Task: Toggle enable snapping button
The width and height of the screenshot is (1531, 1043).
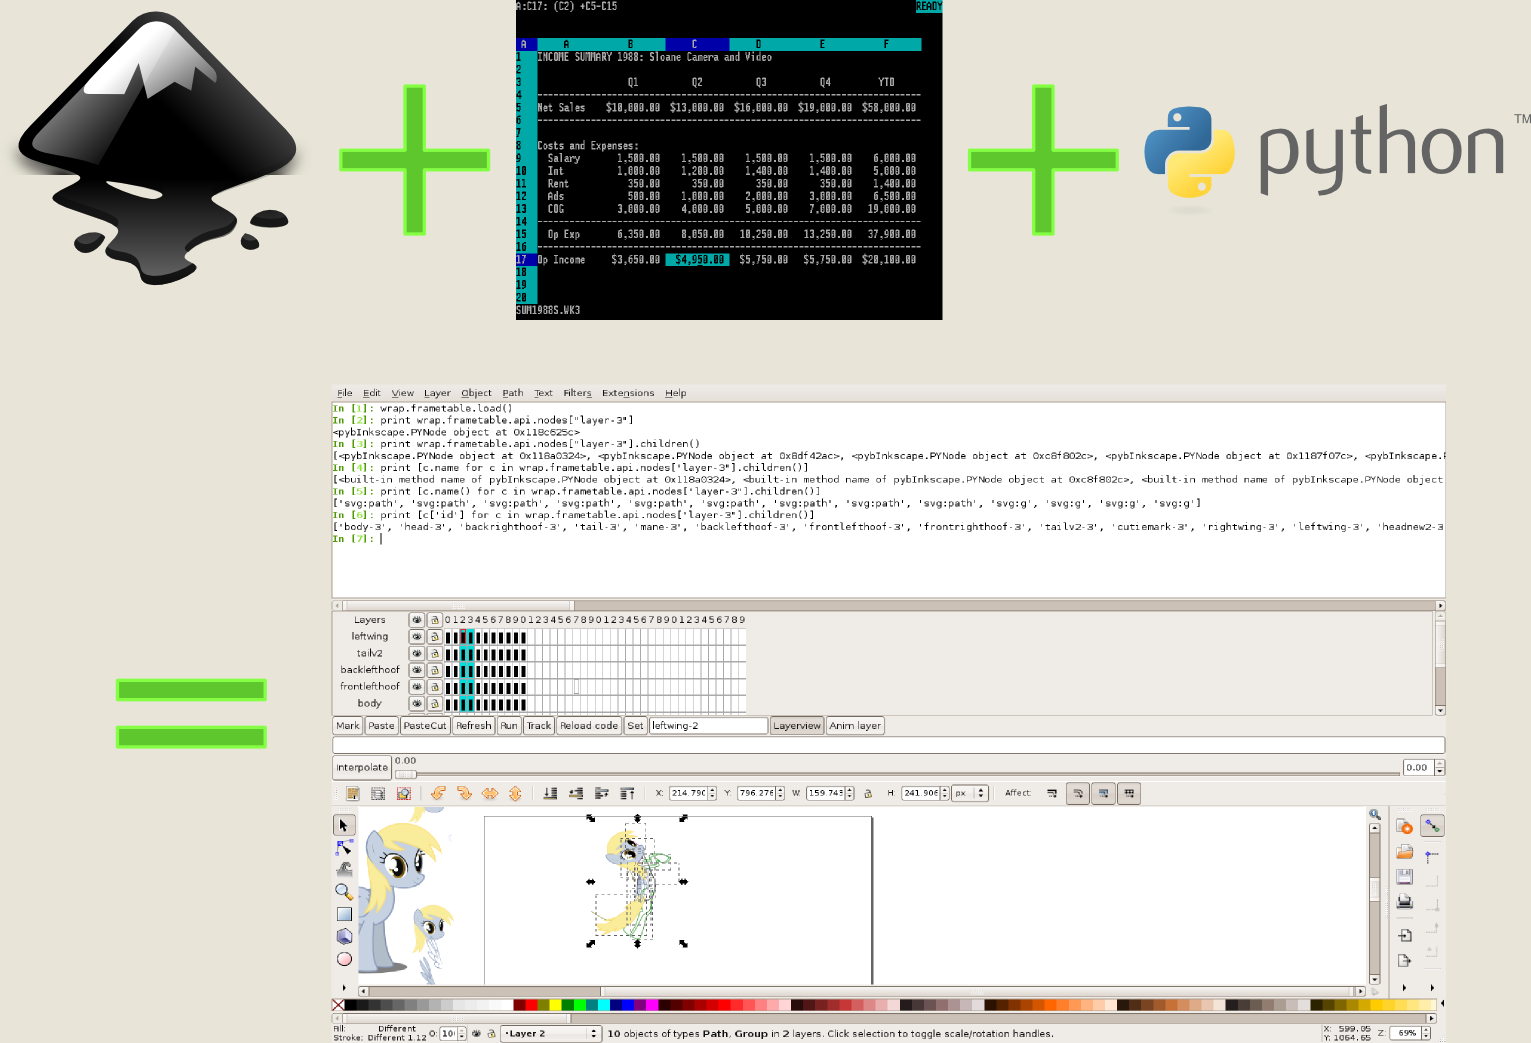Action: (x=1432, y=826)
